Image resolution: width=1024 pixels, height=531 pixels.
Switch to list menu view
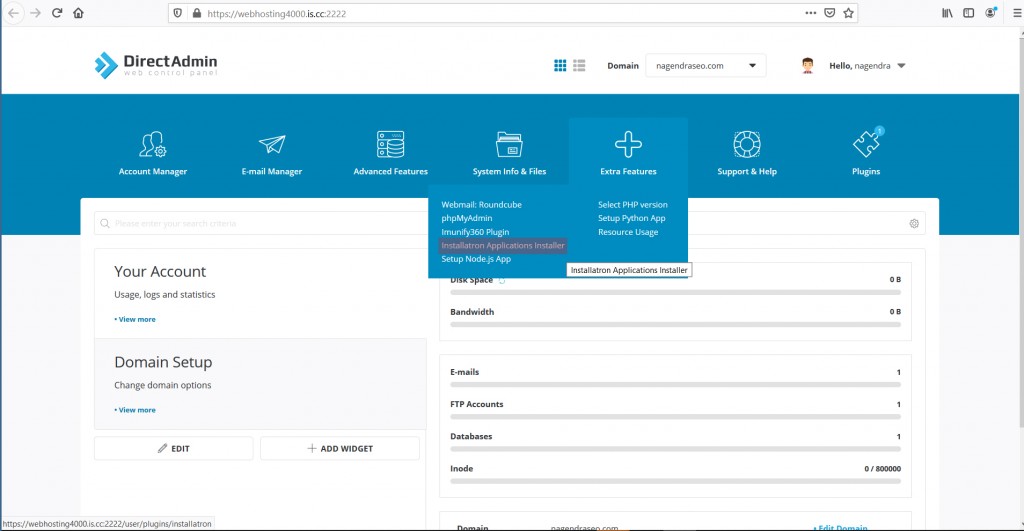click(579, 65)
